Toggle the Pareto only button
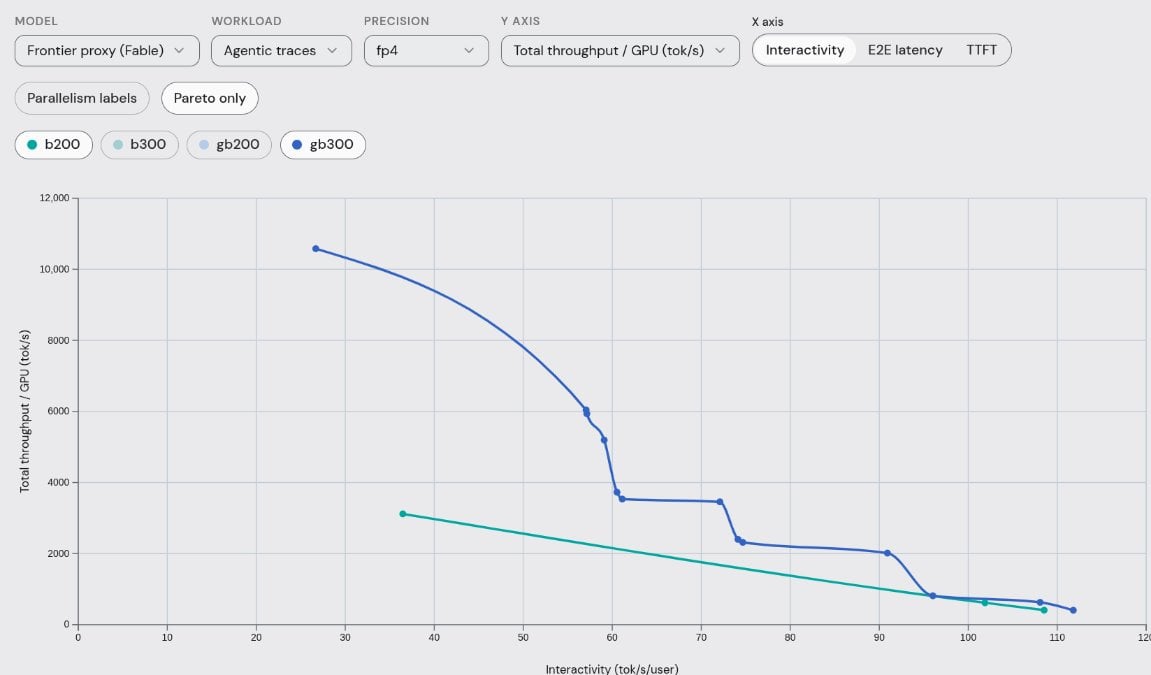1151x675 pixels. click(x=210, y=98)
